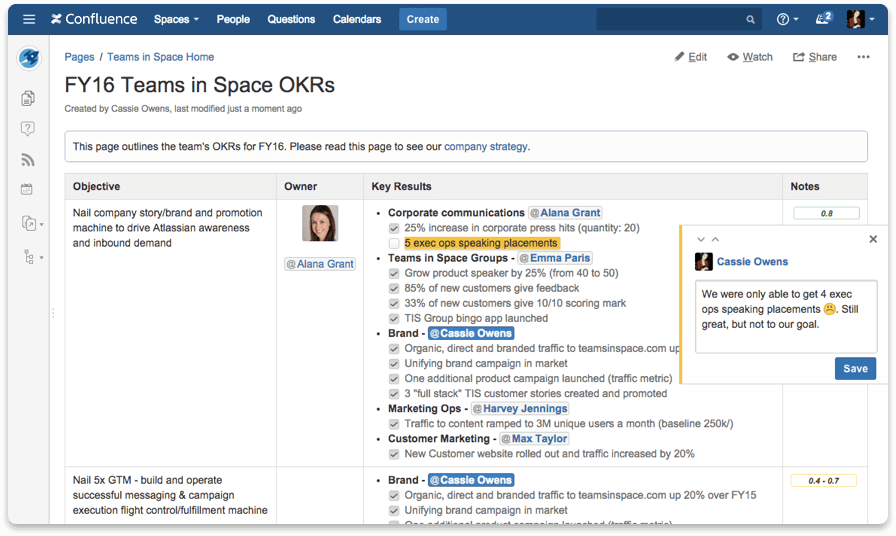This screenshot has width=896, height=536.
Task: Click the rocket space logo in the sidebar
Action: pyautogui.click(x=29, y=58)
